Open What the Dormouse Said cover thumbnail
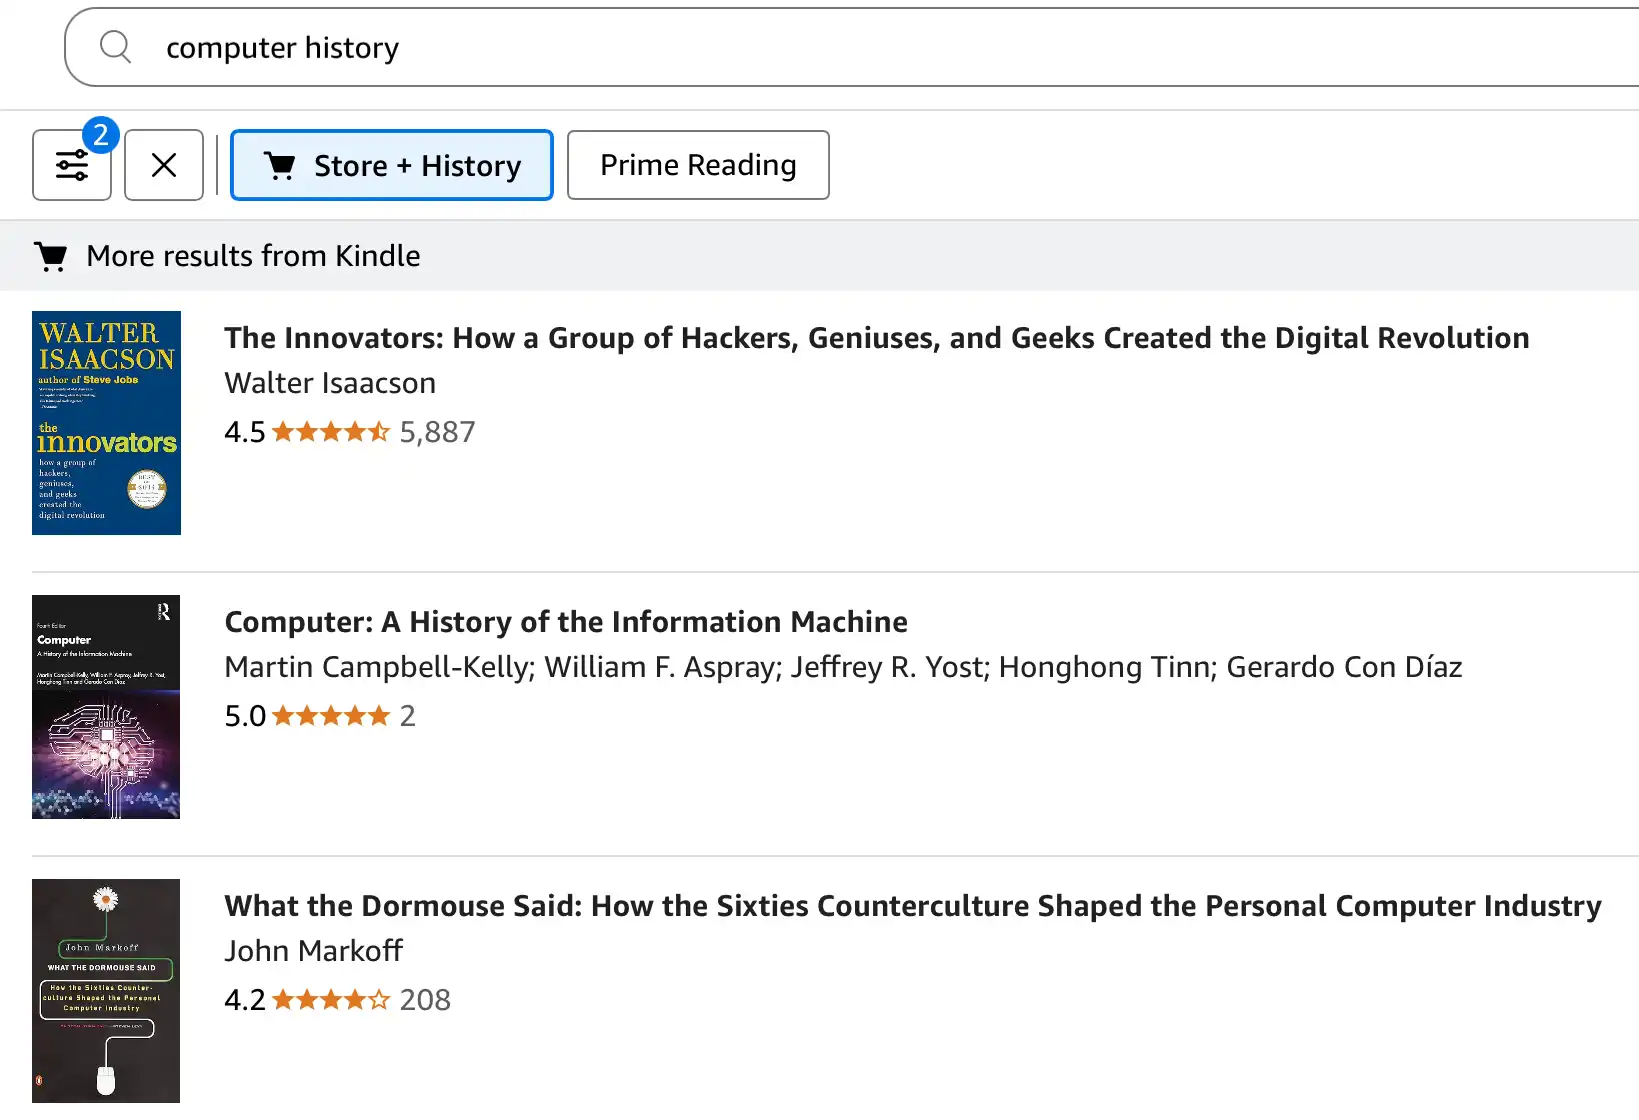The width and height of the screenshot is (1639, 1120). [x=106, y=991]
